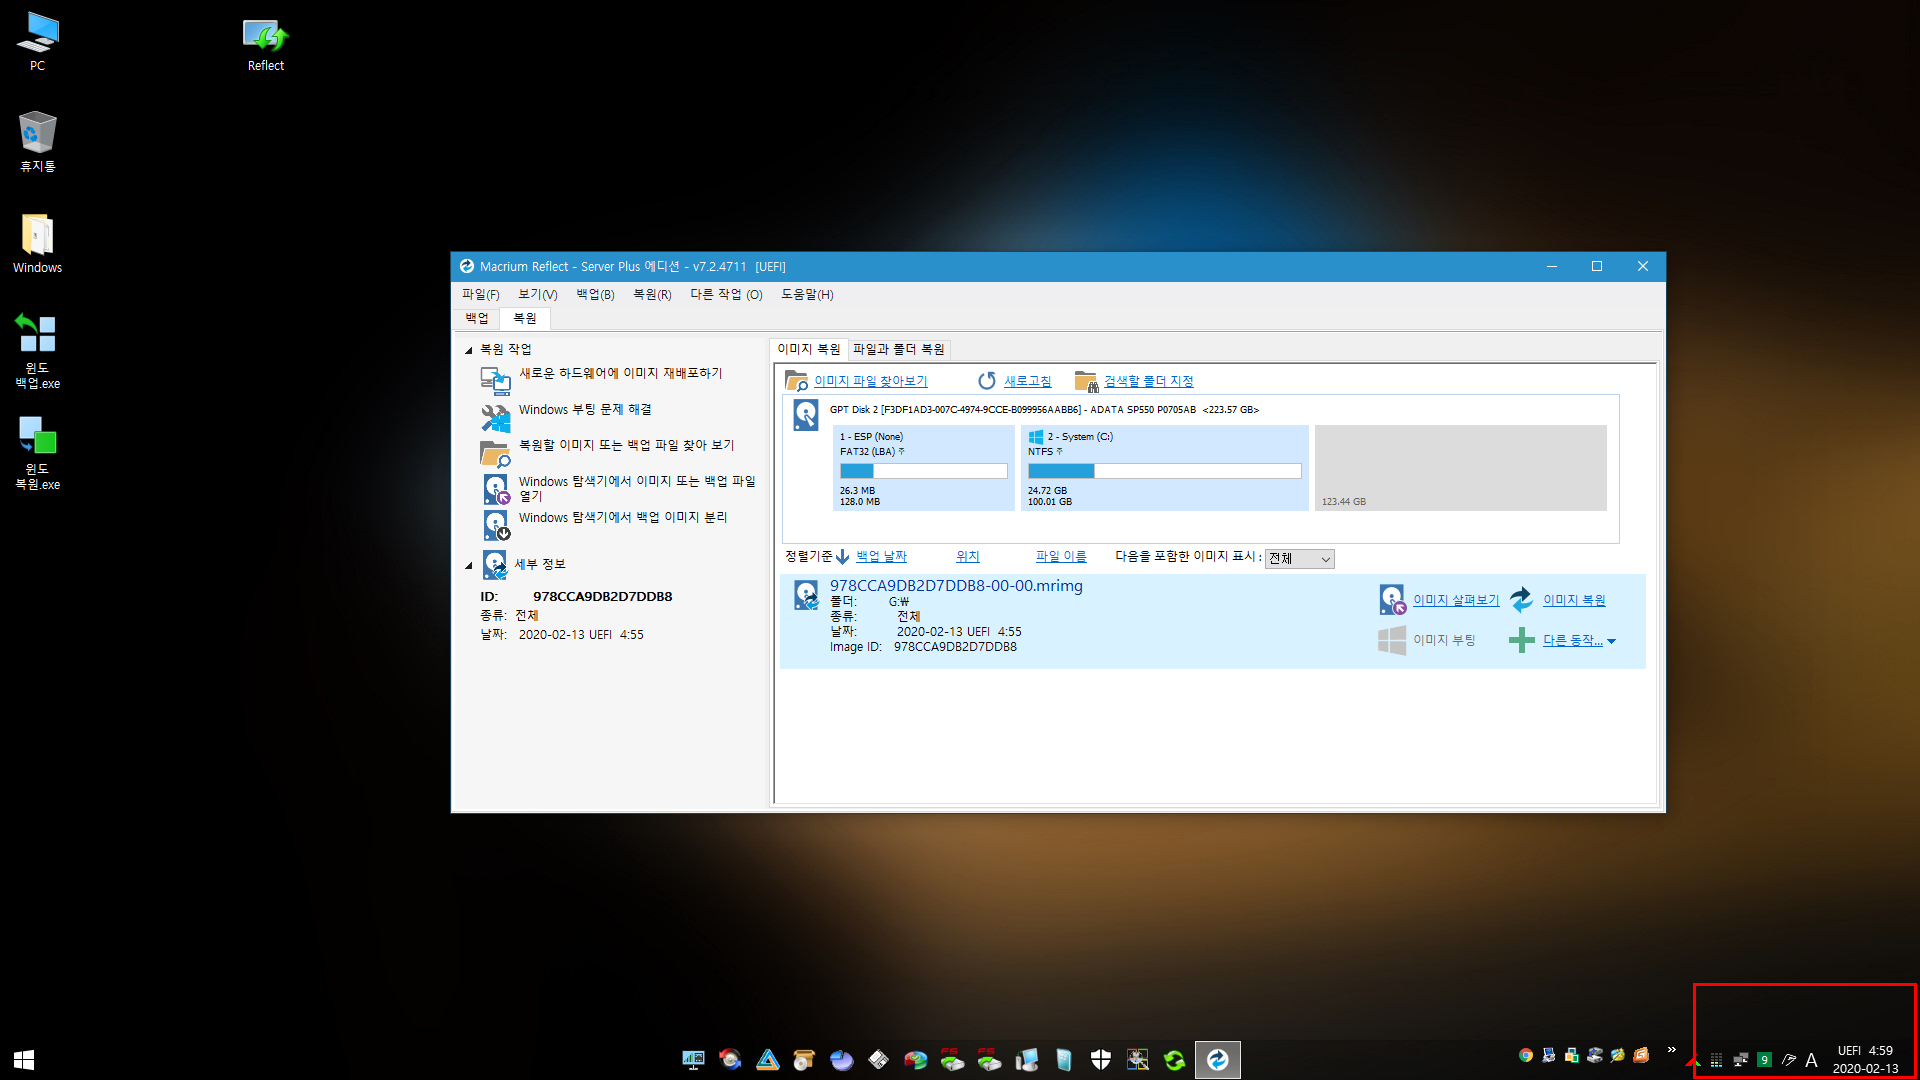Click the system monitor taskbar icon
The height and width of the screenshot is (1080, 1920).
tap(693, 1060)
